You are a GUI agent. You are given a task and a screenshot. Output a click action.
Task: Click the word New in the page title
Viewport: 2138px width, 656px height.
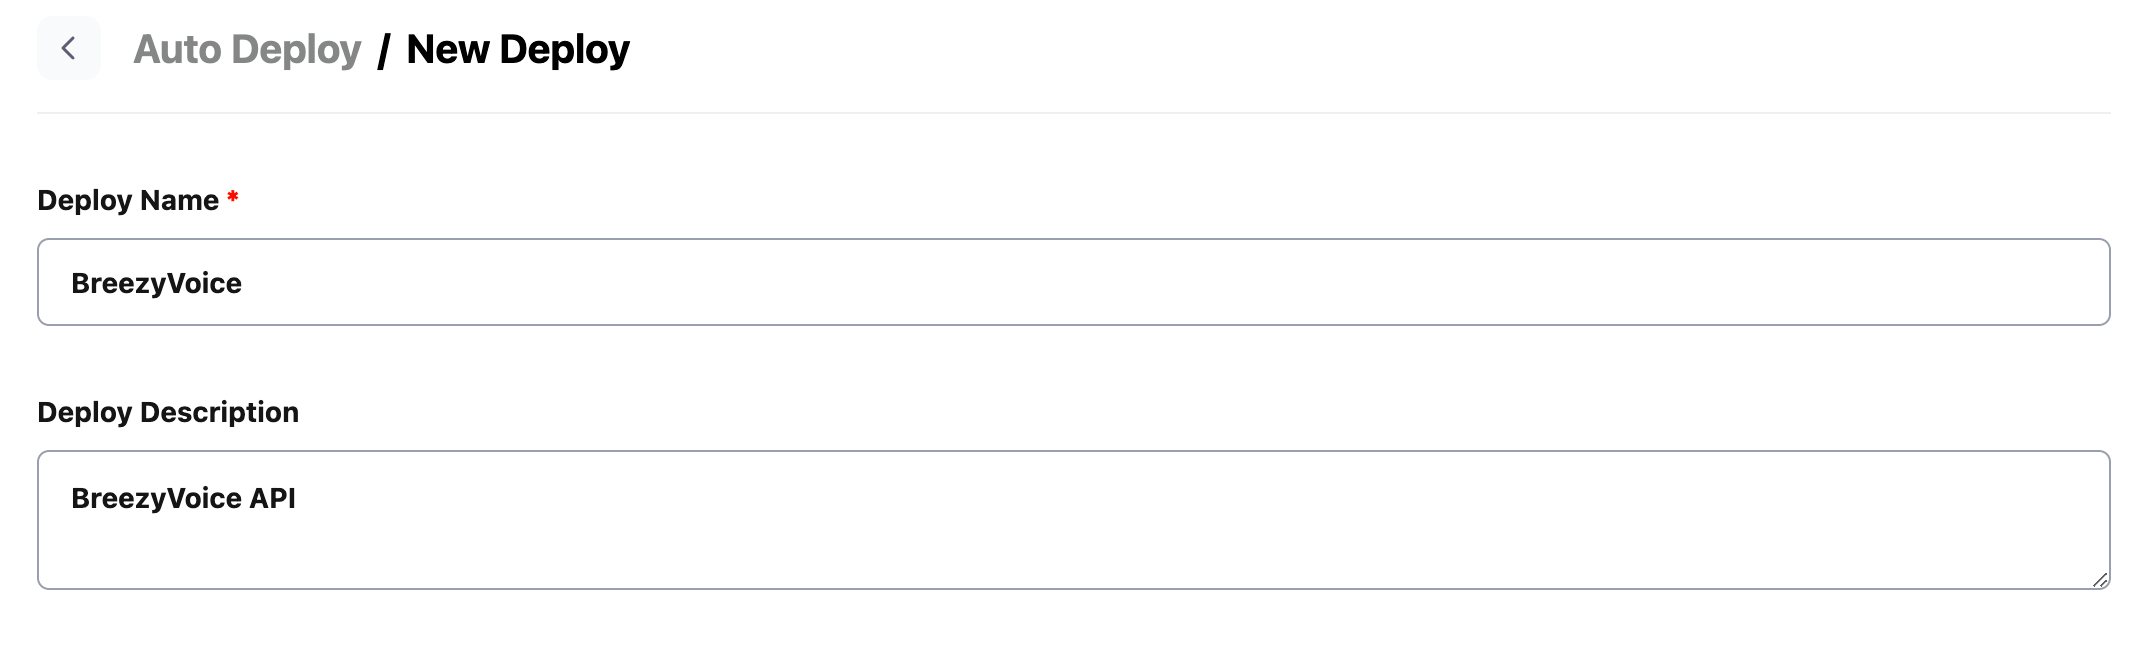pyautogui.click(x=447, y=49)
